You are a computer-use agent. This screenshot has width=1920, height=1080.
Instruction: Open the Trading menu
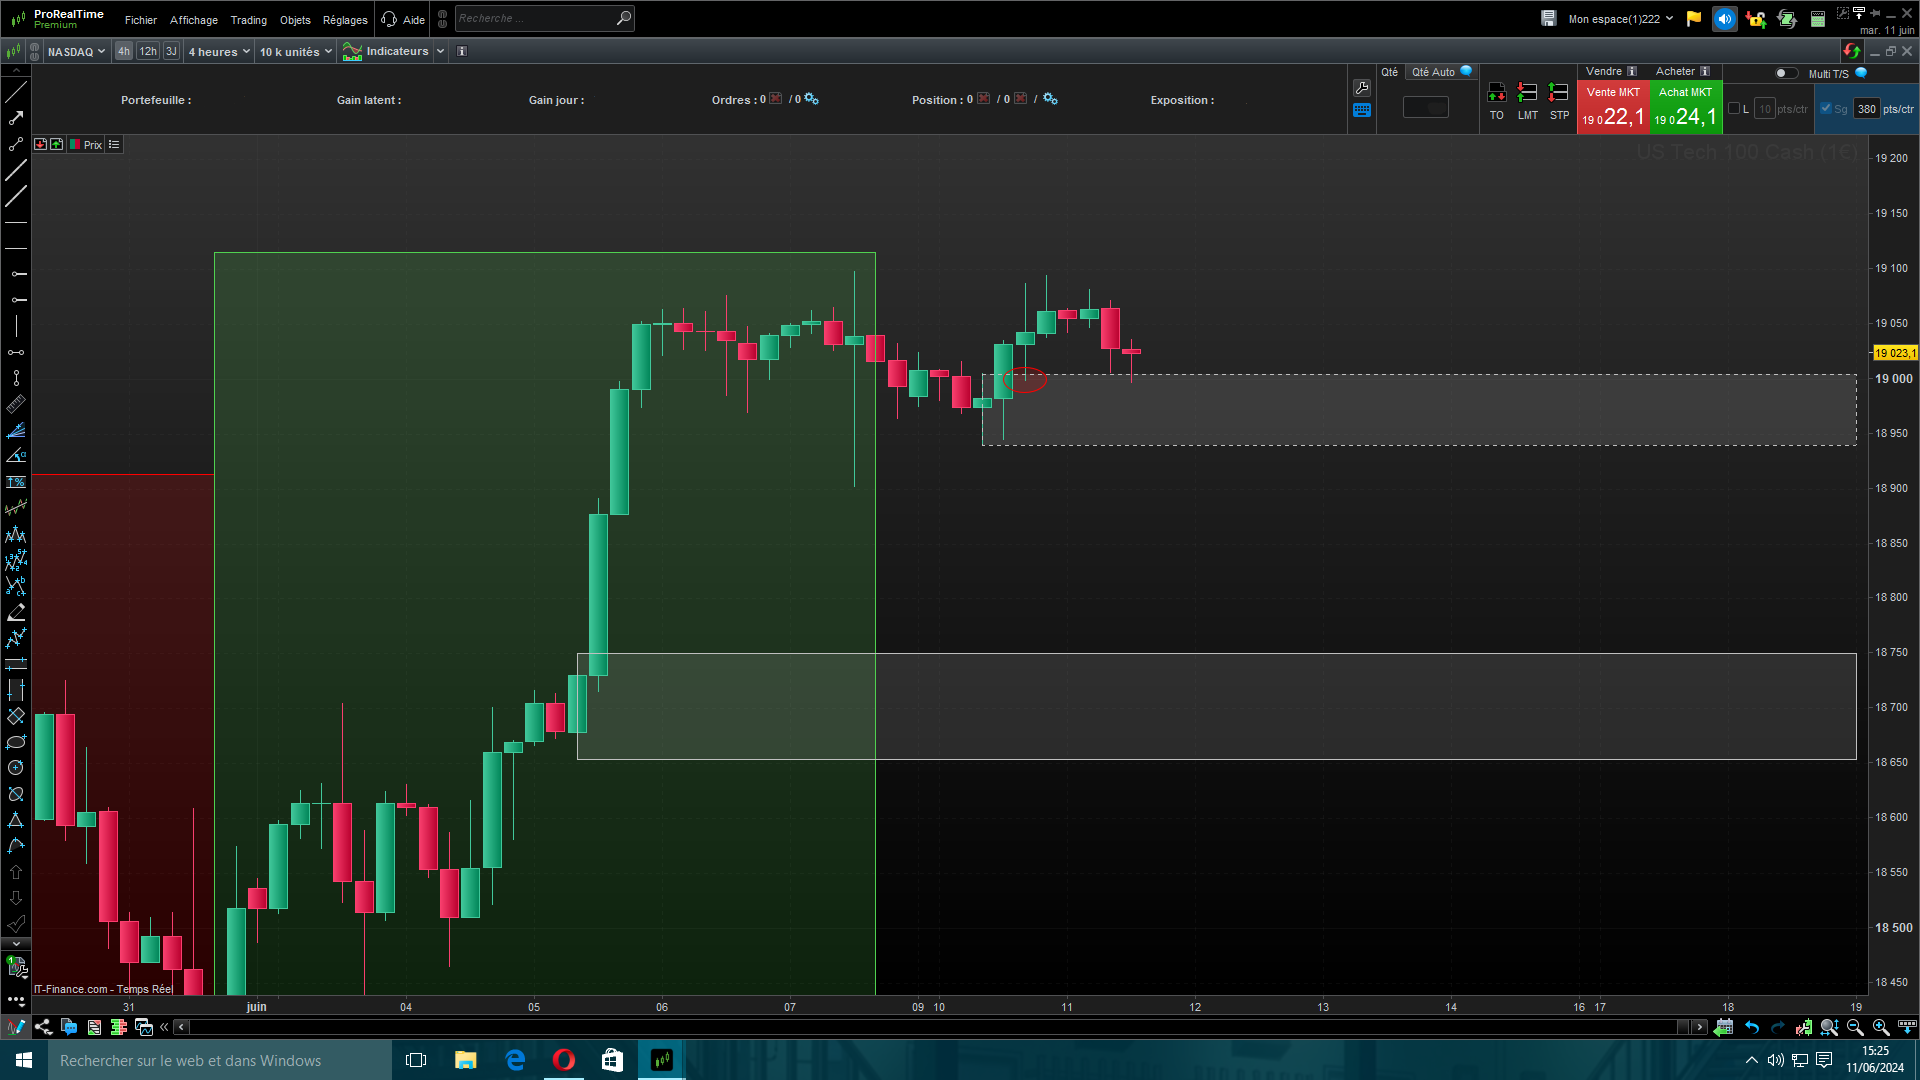pos(248,20)
